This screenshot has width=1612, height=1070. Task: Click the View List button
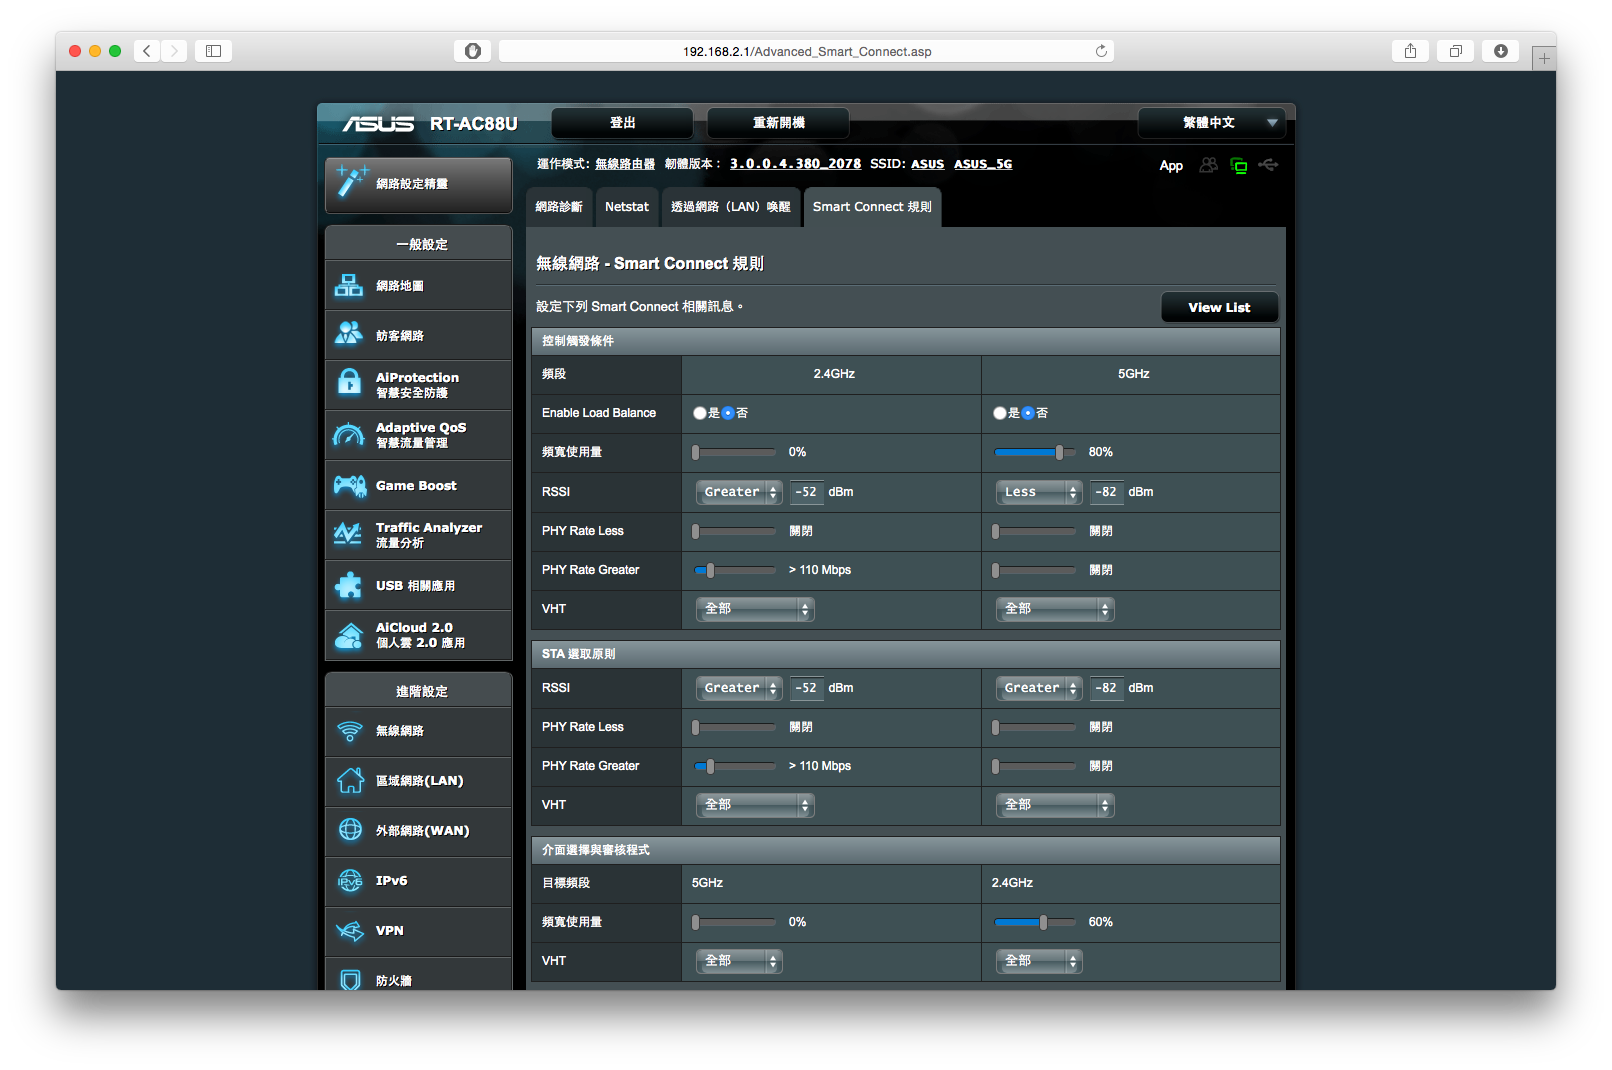(x=1219, y=307)
